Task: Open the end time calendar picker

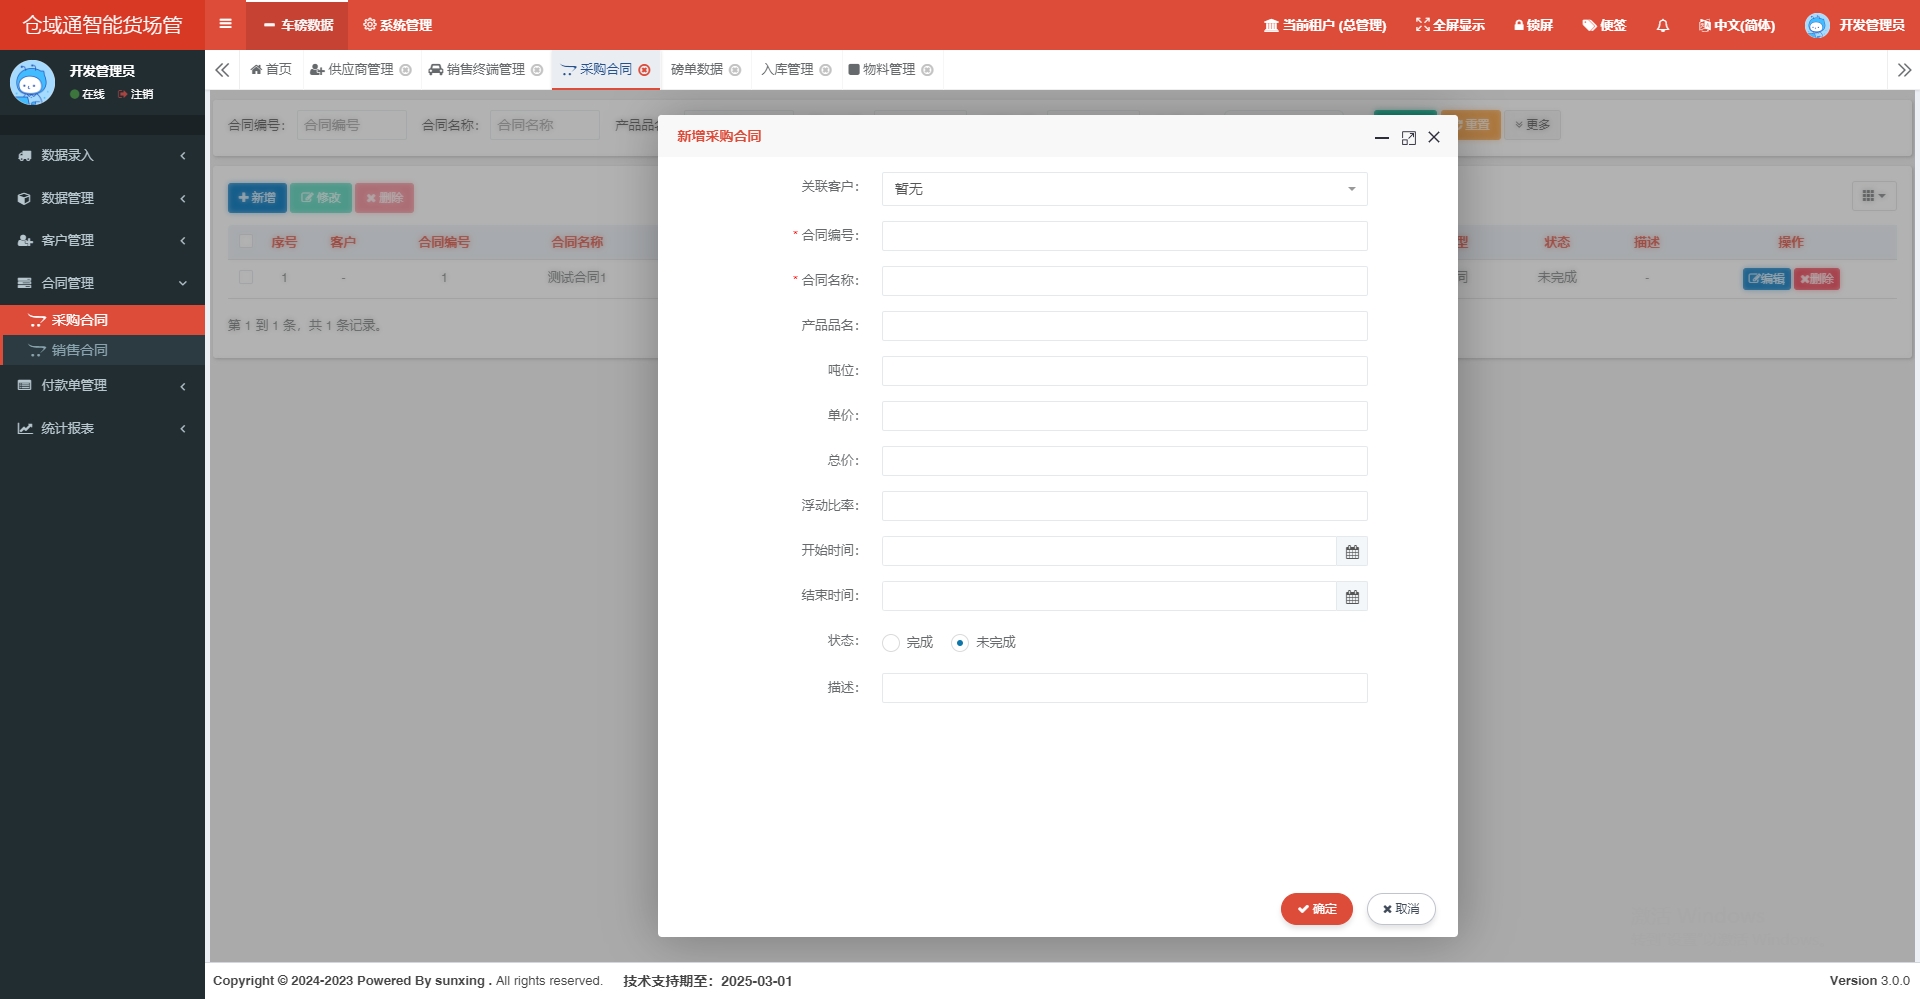Action: [1352, 597]
